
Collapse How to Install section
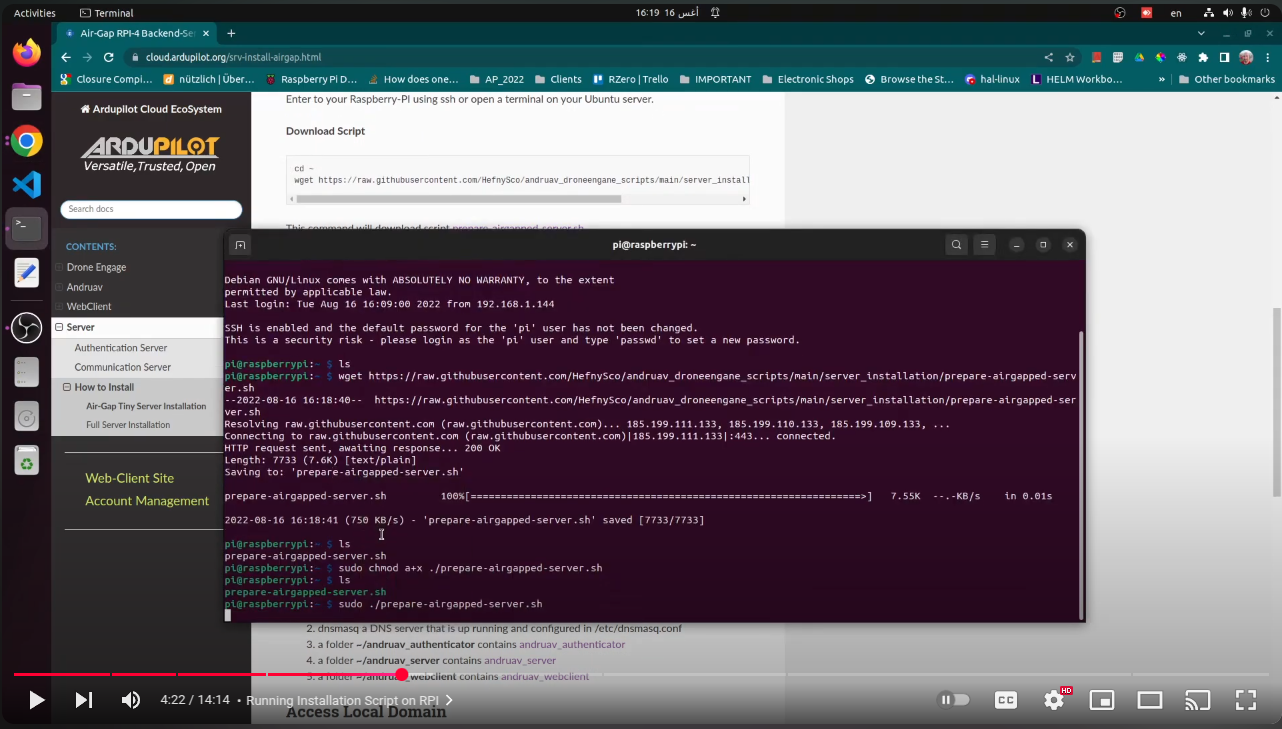67,387
